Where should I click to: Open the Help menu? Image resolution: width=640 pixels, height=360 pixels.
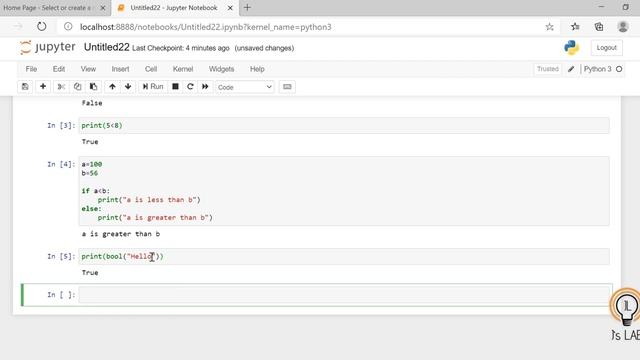point(257,69)
